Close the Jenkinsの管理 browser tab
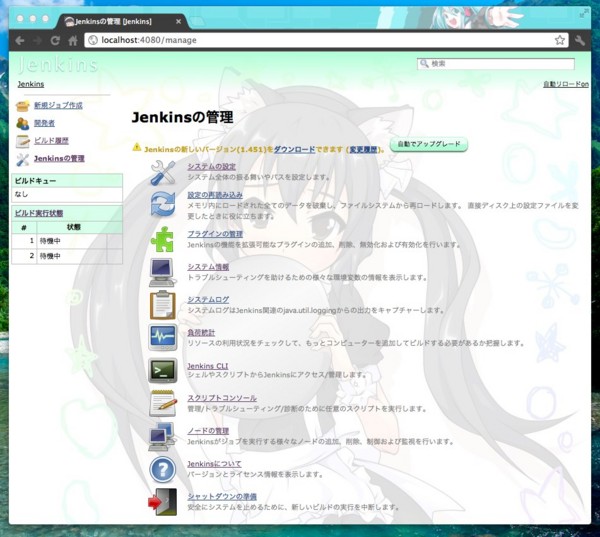Screen dimensions: 600x537 coord(178,22)
